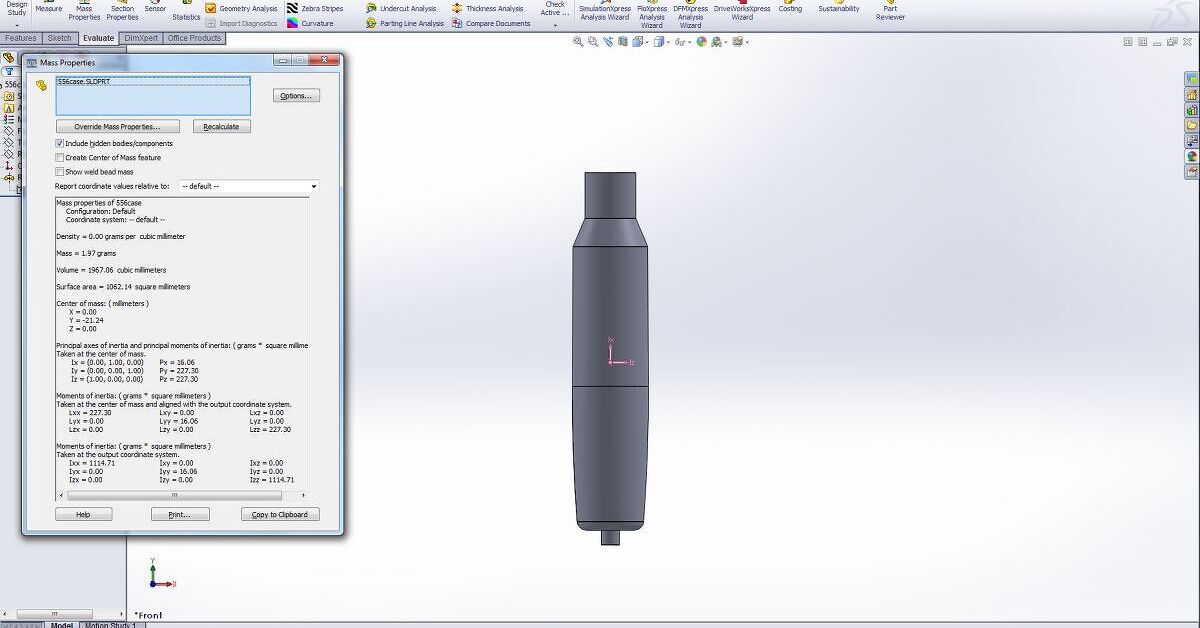Viewport: 1200px width, 628px height.
Task: Select the Measure tool
Action: click(x=49, y=8)
